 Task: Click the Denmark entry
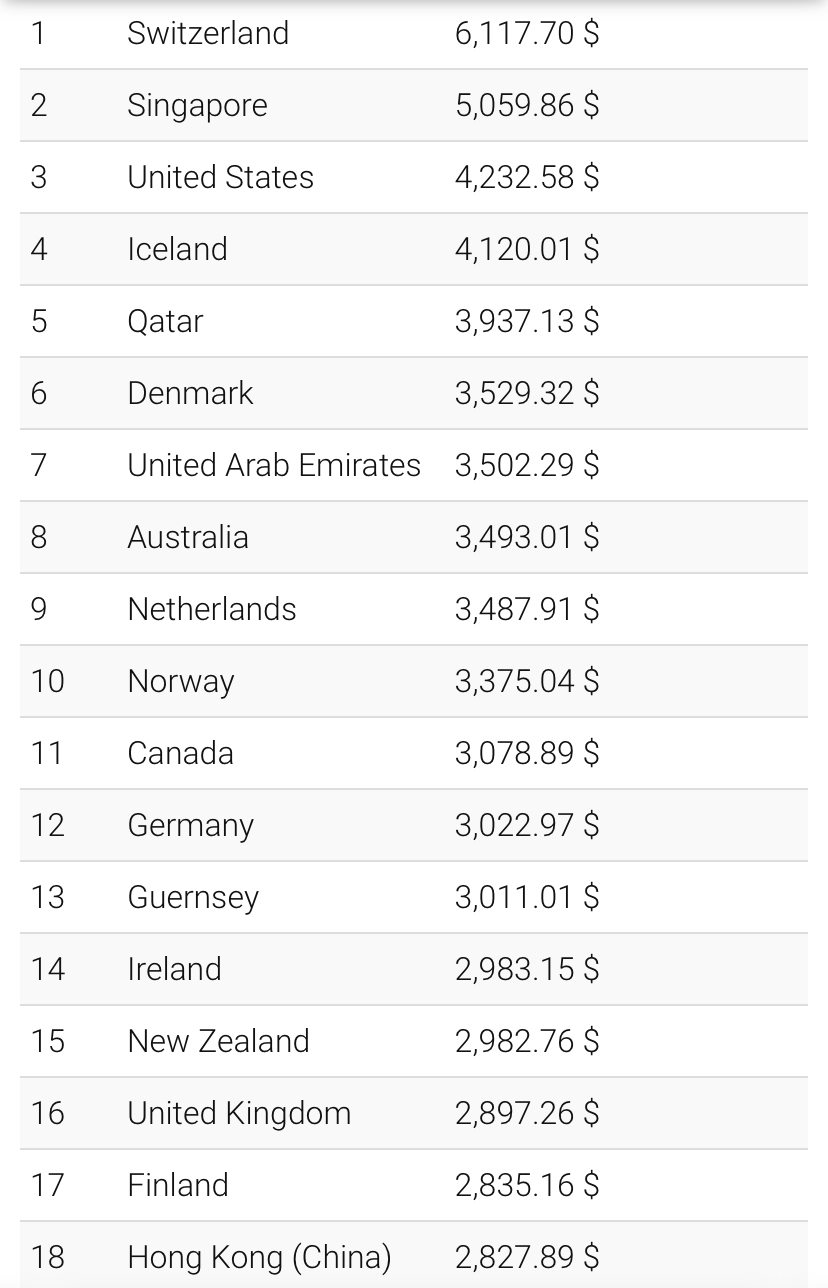click(x=190, y=393)
